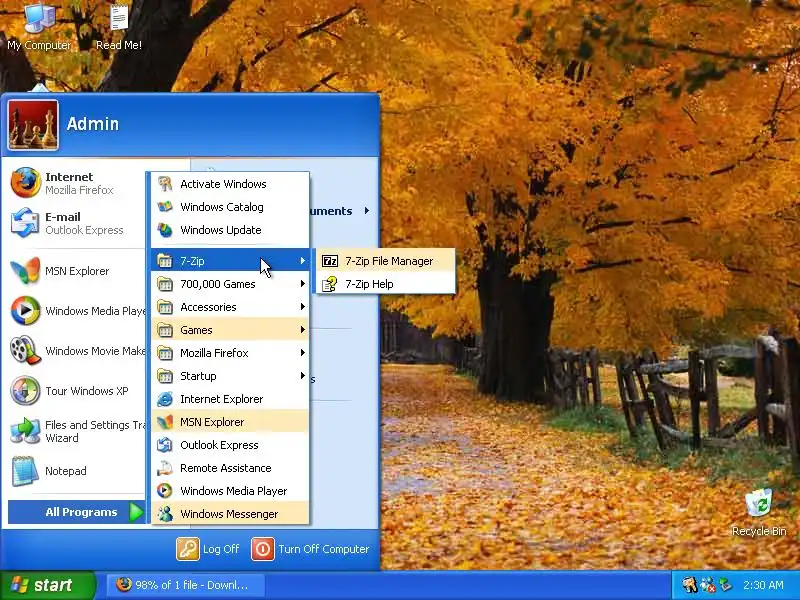Click the Accessories folder icon
Image resolution: width=800 pixels, height=600 pixels.
pyautogui.click(x=165, y=307)
